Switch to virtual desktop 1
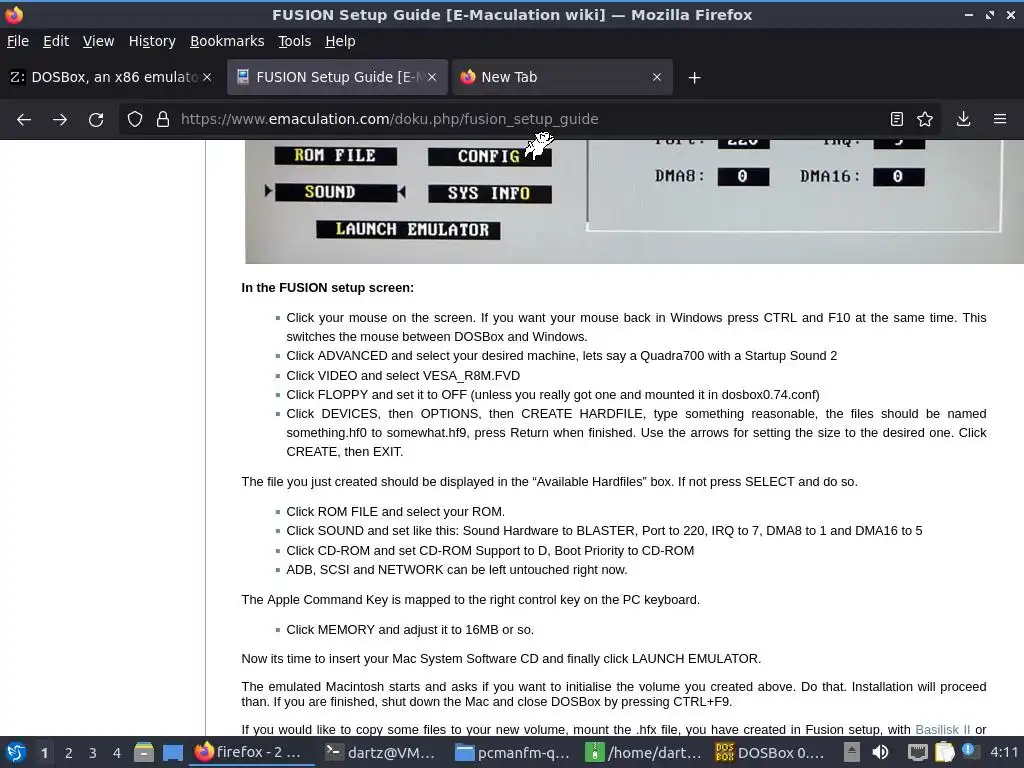The width and height of the screenshot is (1024, 768). (44, 753)
